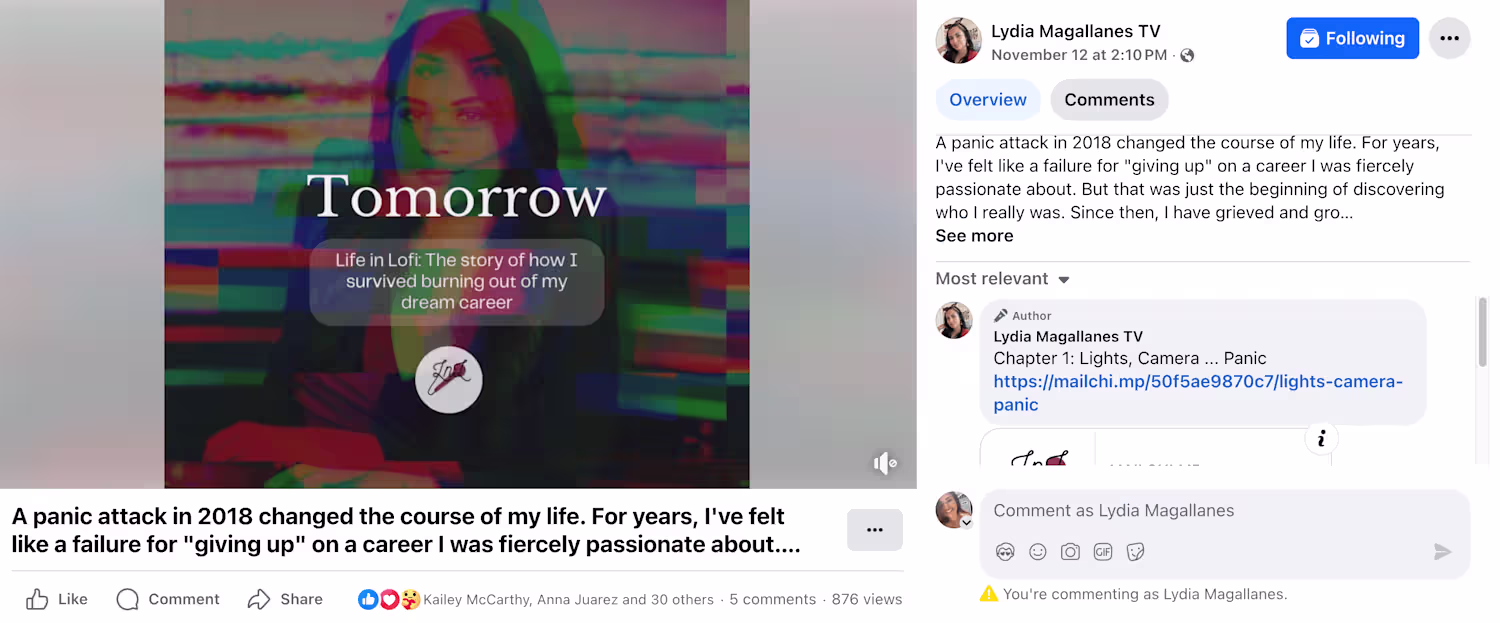The height and width of the screenshot is (623, 1500).
Task: Switch to the Comments tab
Action: pos(1109,100)
